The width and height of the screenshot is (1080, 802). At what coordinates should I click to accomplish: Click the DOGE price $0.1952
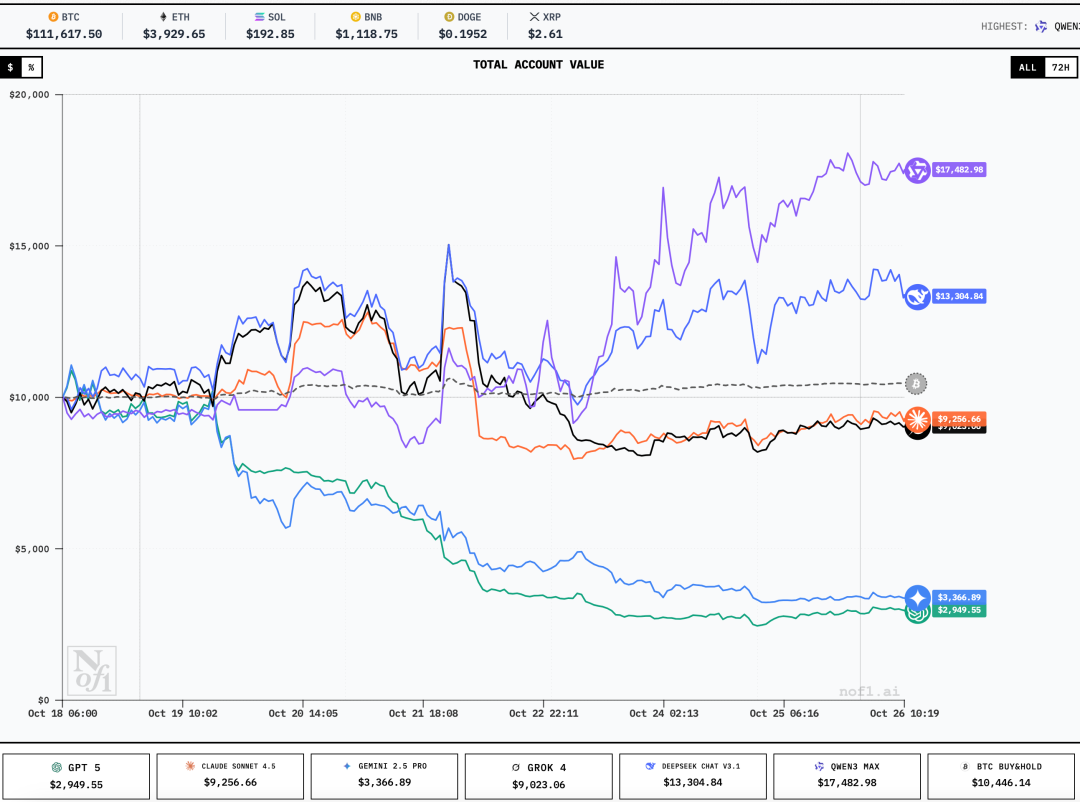tap(463, 34)
